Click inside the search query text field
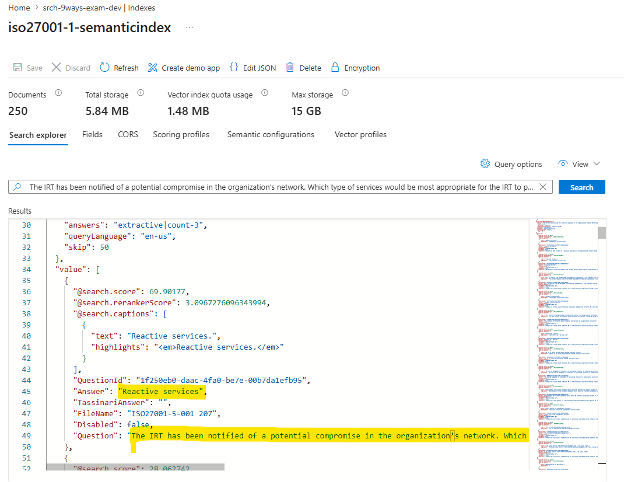This screenshot has width=624, height=482. click(281, 187)
